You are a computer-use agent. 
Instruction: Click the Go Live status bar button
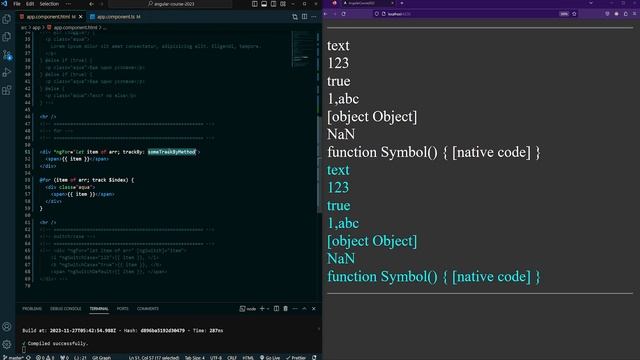click(x=269, y=358)
